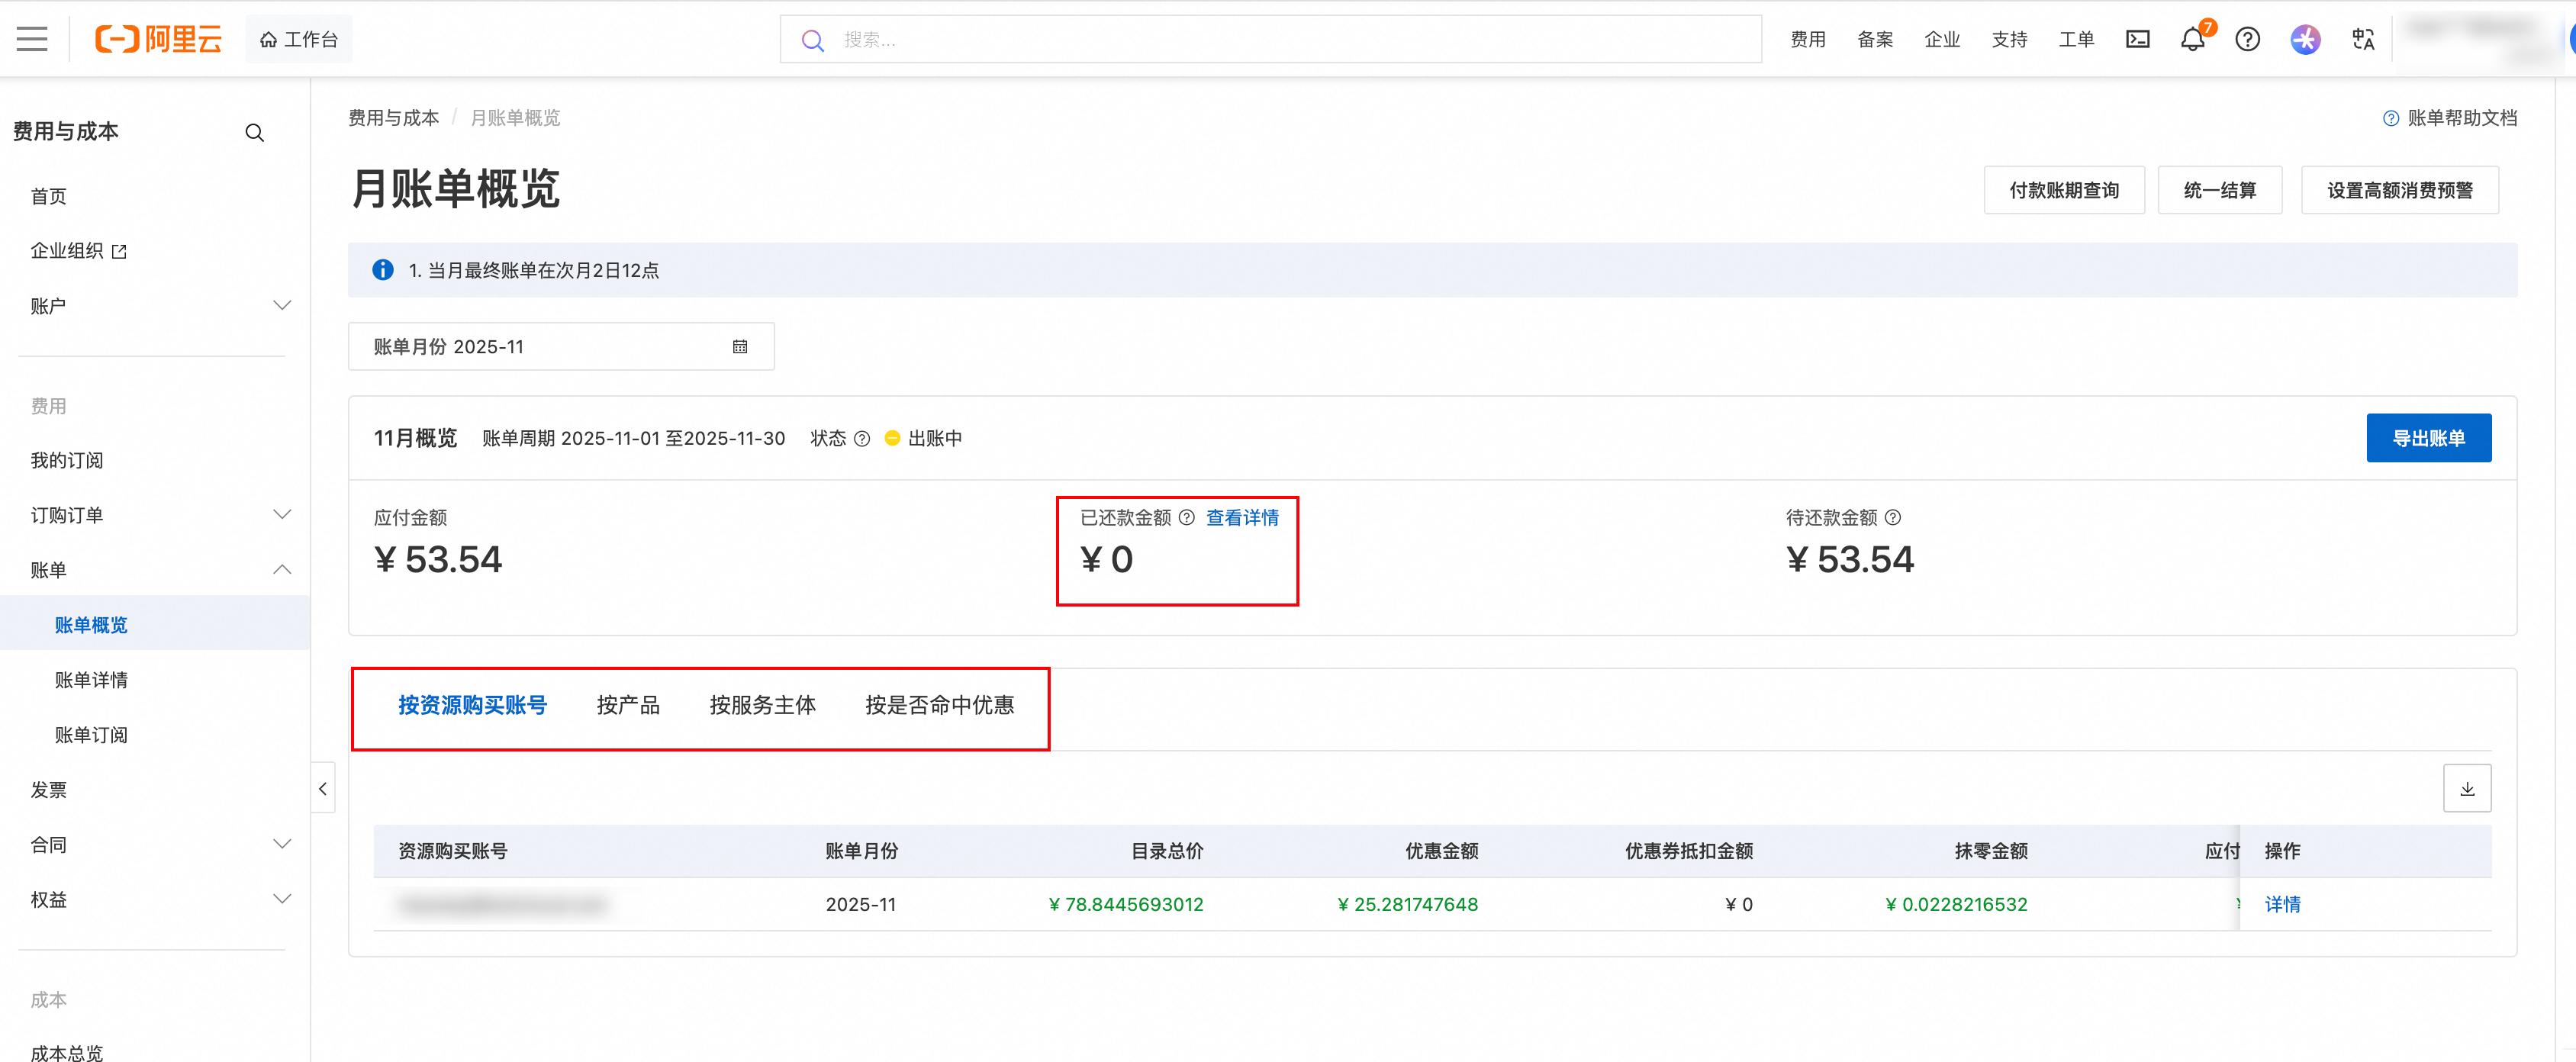Viewport: 2576px width, 1062px height.
Task: Click the 导出账单 button
Action: pos(2428,438)
